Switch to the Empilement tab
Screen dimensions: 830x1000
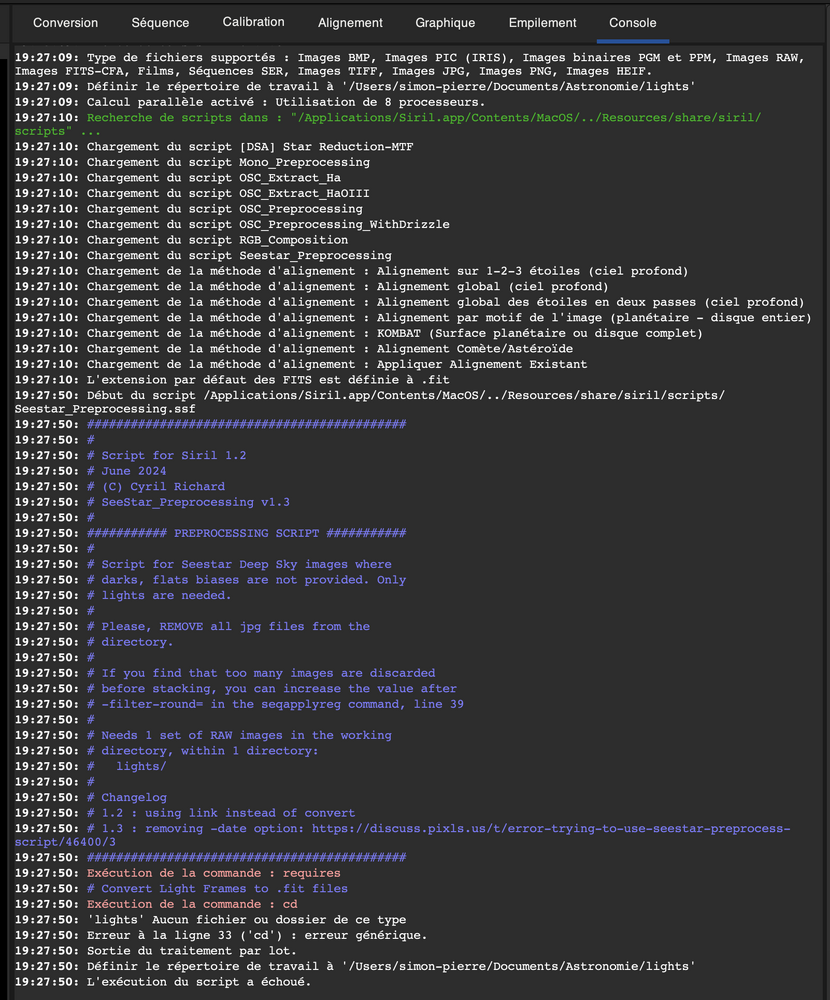542,22
